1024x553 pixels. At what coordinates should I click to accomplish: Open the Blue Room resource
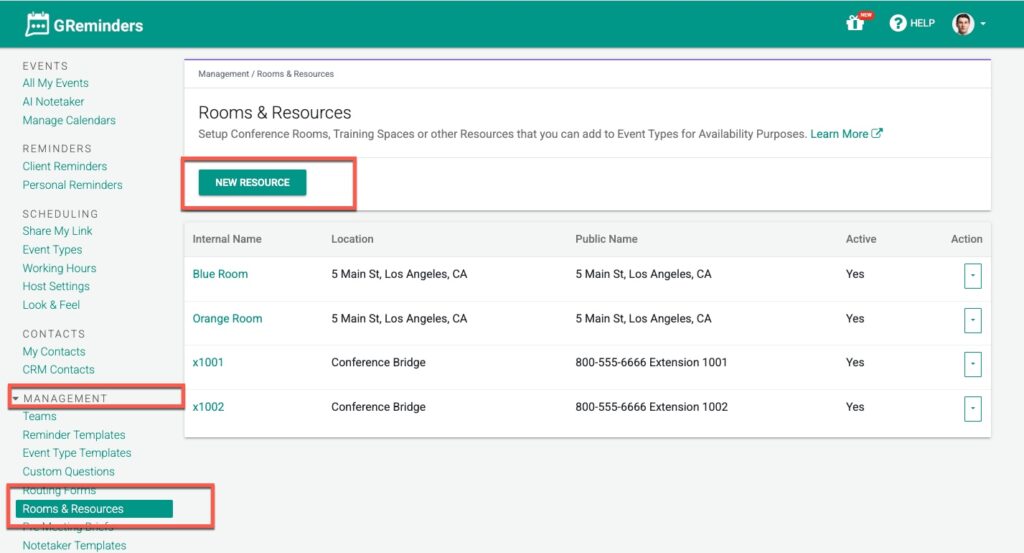tap(220, 274)
